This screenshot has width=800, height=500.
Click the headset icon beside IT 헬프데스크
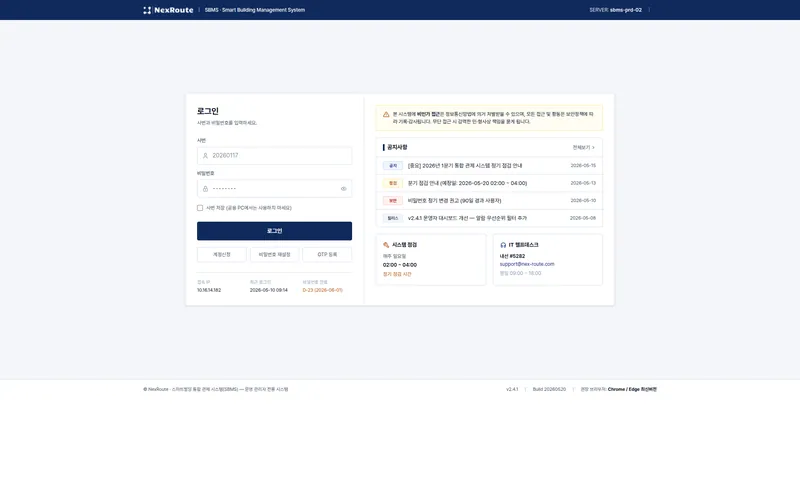(503, 245)
